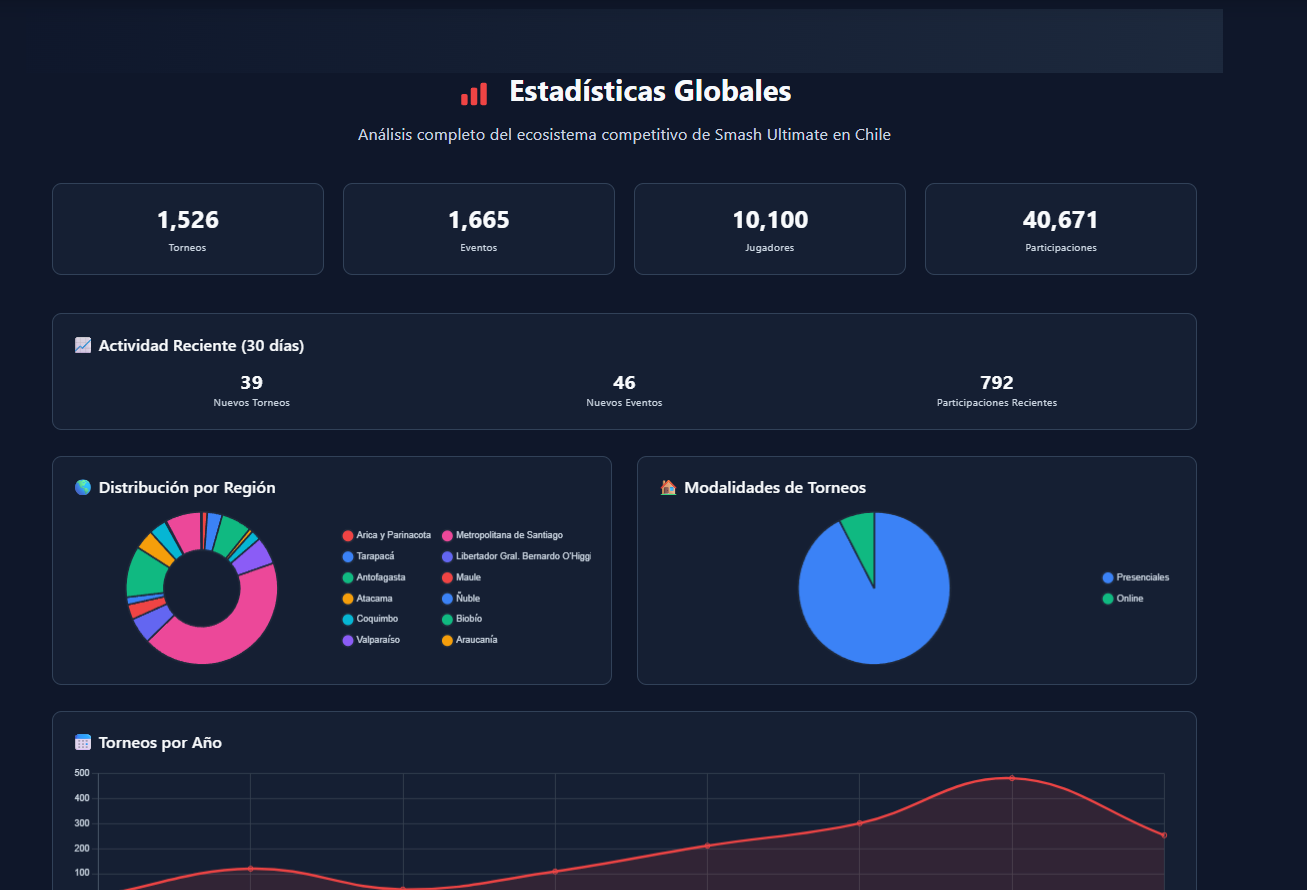Click the calendar icon beside Torneos por Año
This screenshot has height=890, width=1307.
tap(83, 743)
